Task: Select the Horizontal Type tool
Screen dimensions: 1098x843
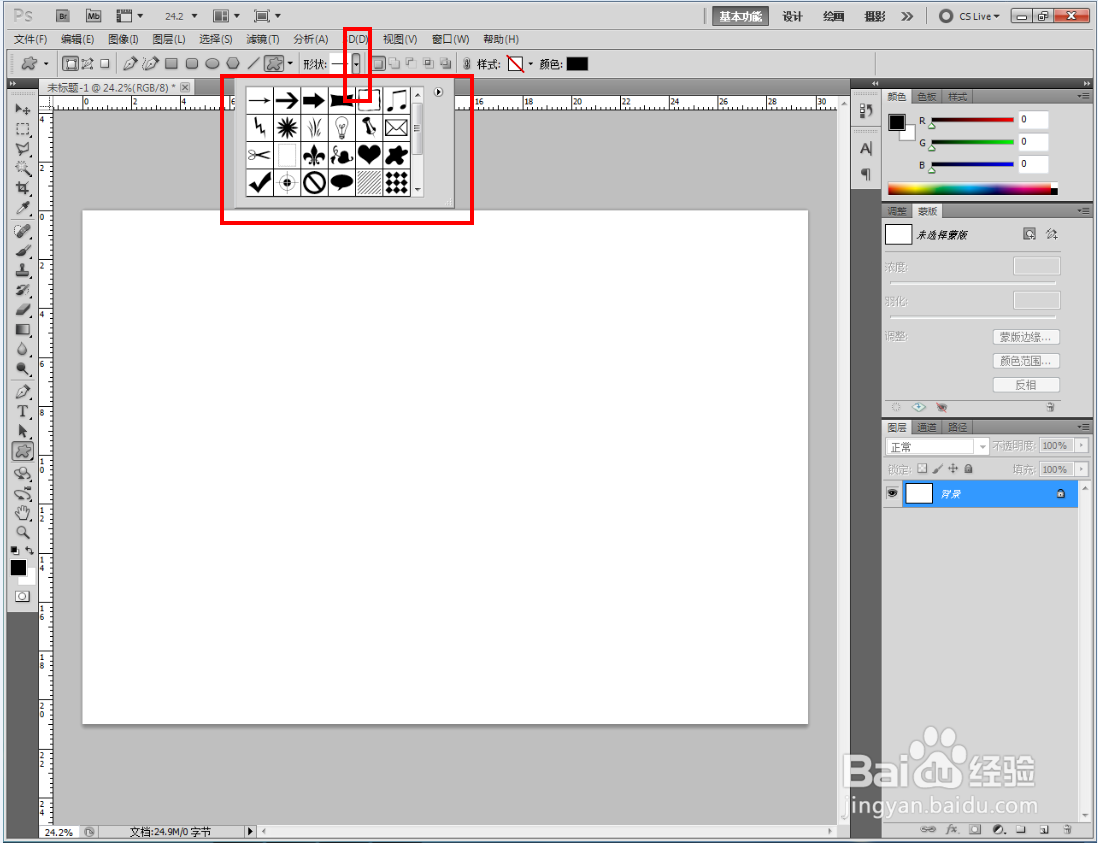Action: click(22, 411)
